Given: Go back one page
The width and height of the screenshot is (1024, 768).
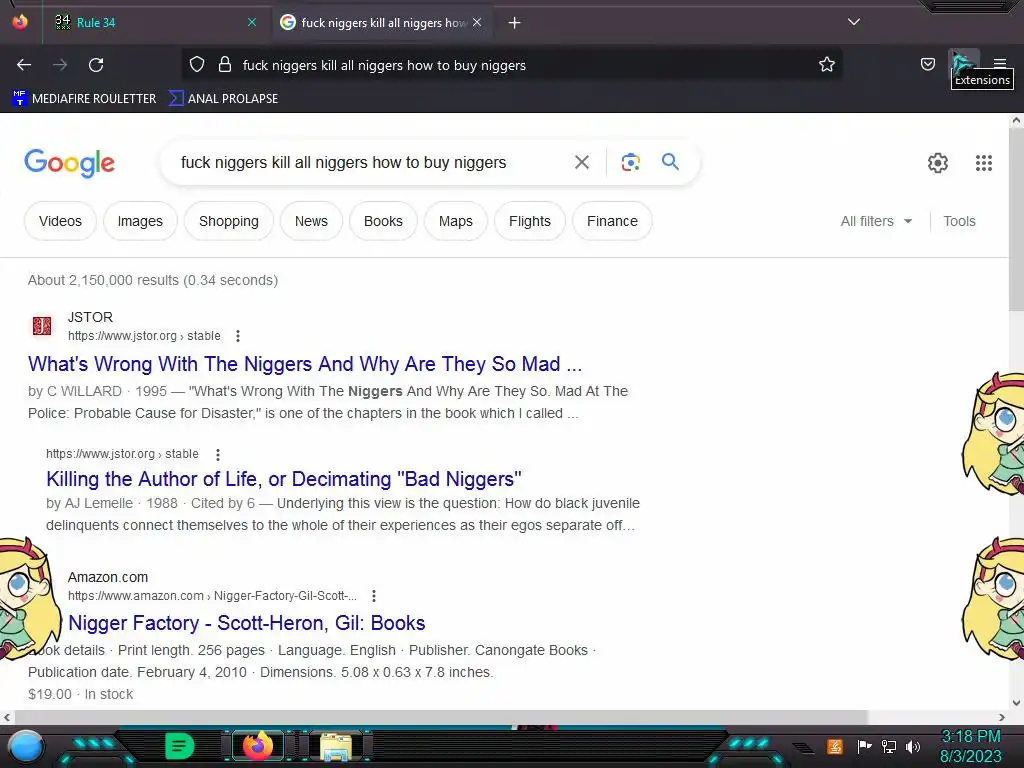Looking at the screenshot, I should [x=24, y=65].
